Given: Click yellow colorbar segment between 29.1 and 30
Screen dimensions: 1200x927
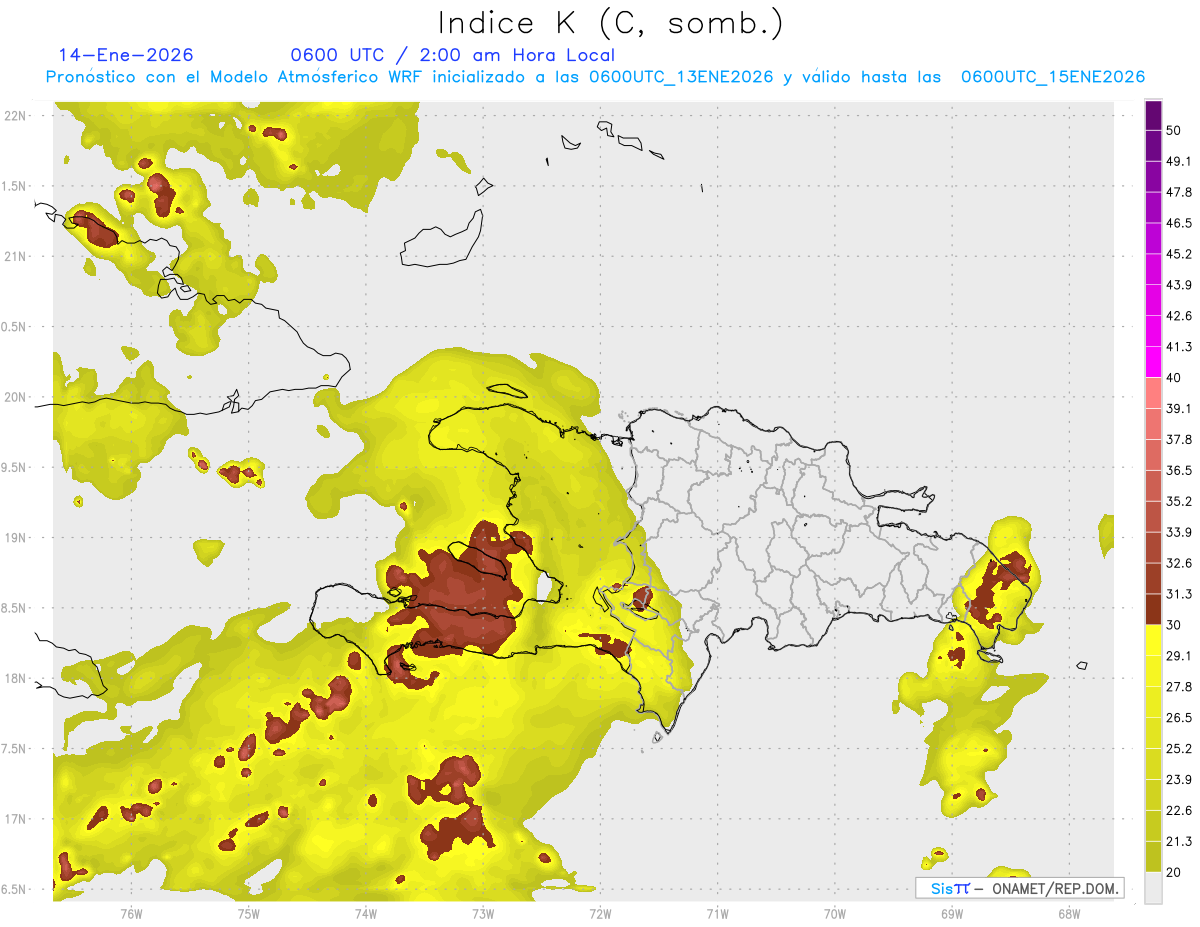Looking at the screenshot, I should pos(1153,640).
